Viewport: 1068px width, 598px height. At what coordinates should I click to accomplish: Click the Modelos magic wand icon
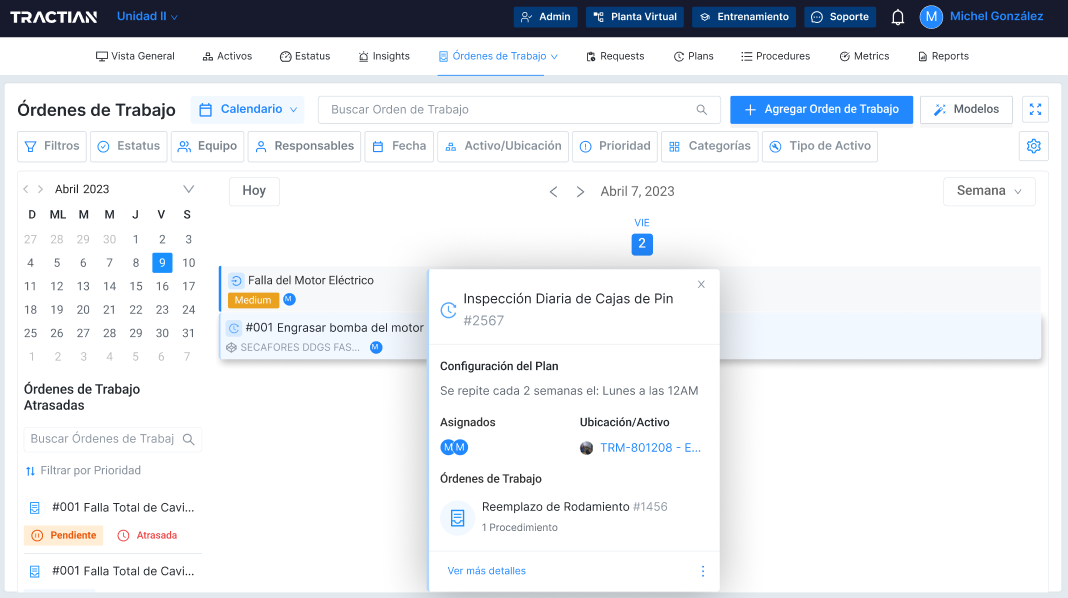tap(938, 110)
